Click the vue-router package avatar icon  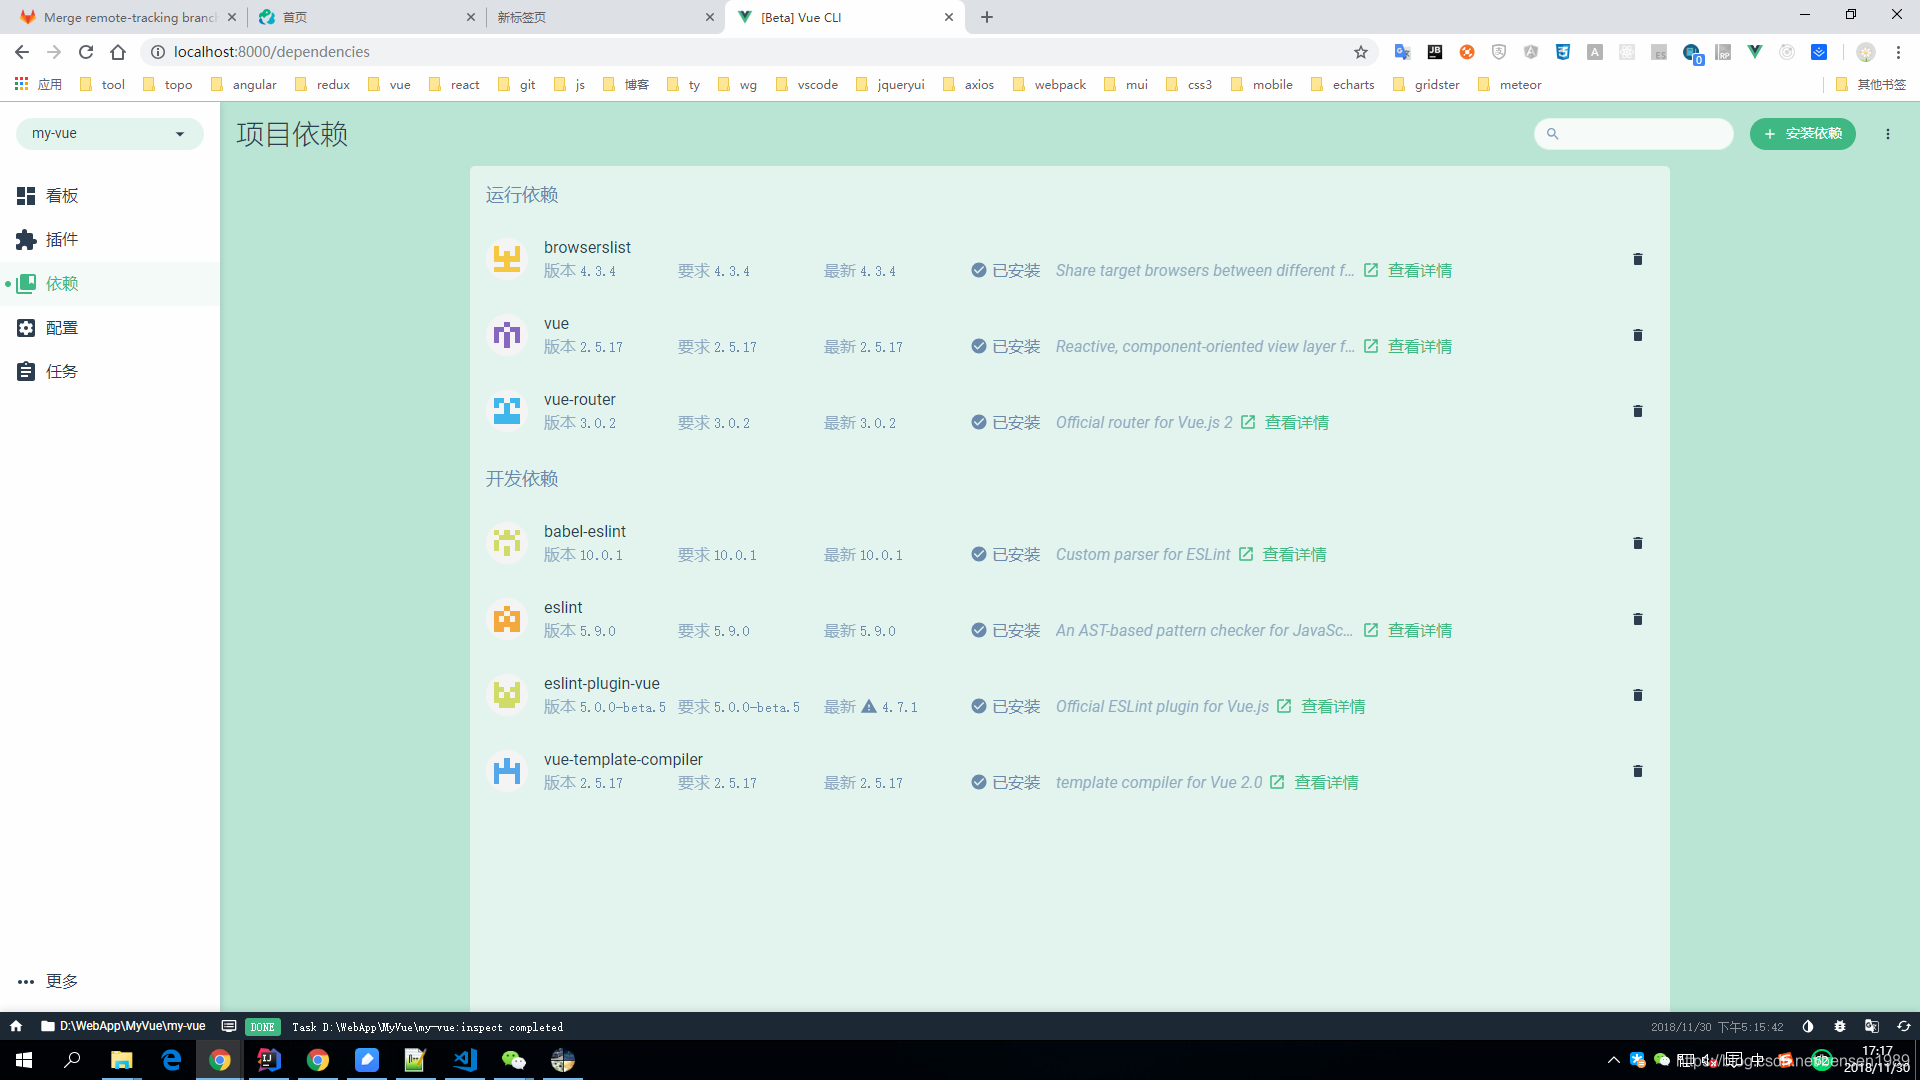[507, 411]
